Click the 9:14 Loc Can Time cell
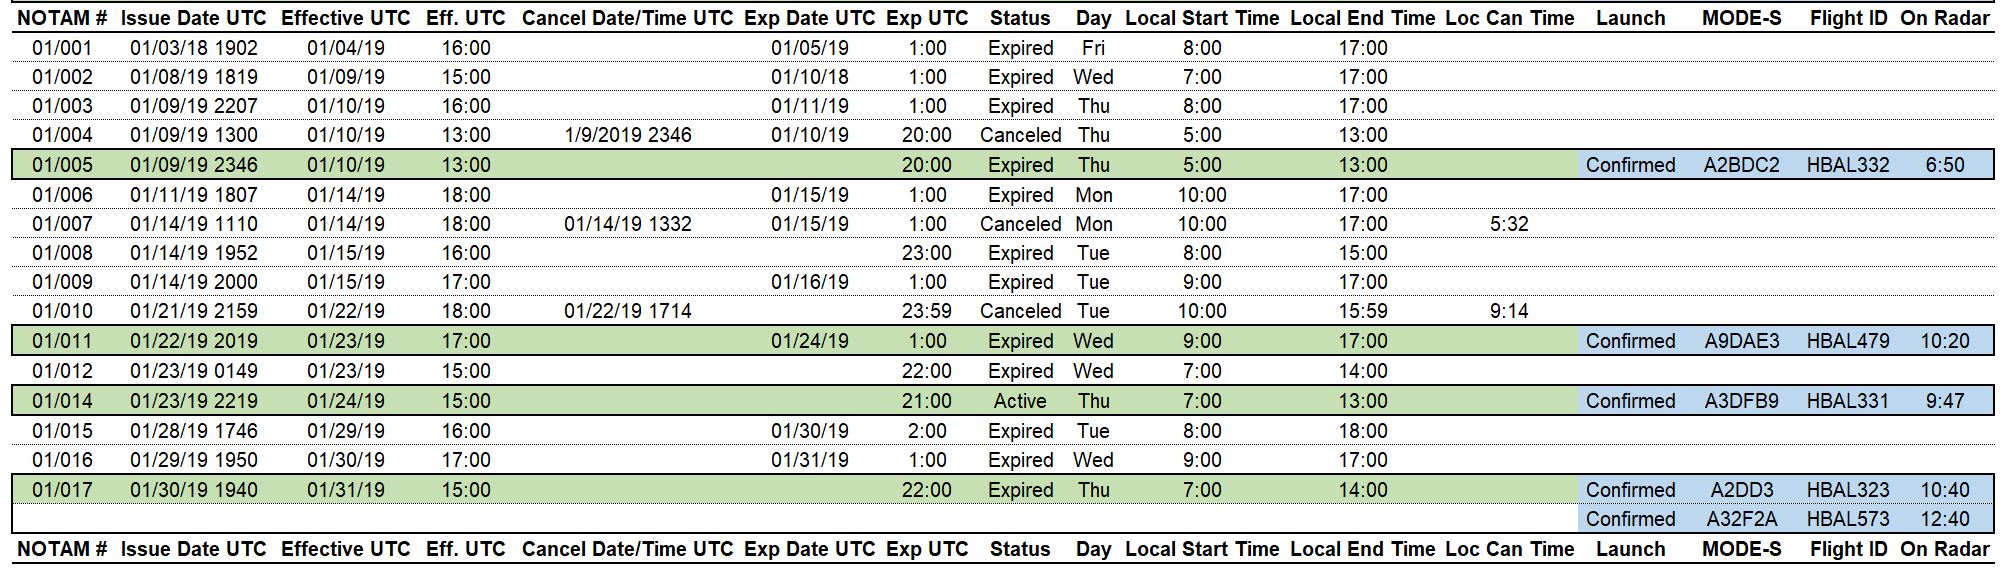Screen dimensions: 2005x569 click(1508, 311)
